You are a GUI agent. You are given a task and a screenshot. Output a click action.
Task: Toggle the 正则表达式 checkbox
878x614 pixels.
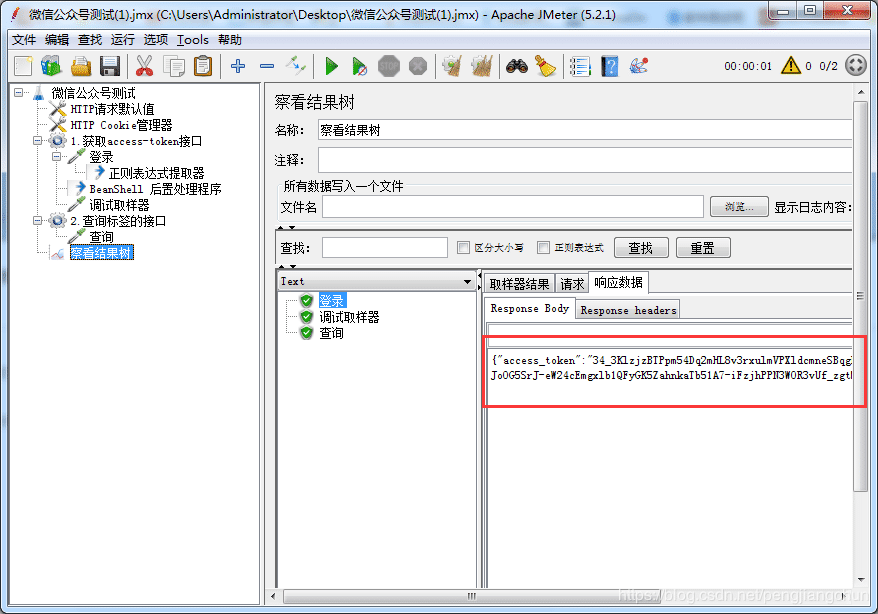pyautogui.click(x=543, y=247)
